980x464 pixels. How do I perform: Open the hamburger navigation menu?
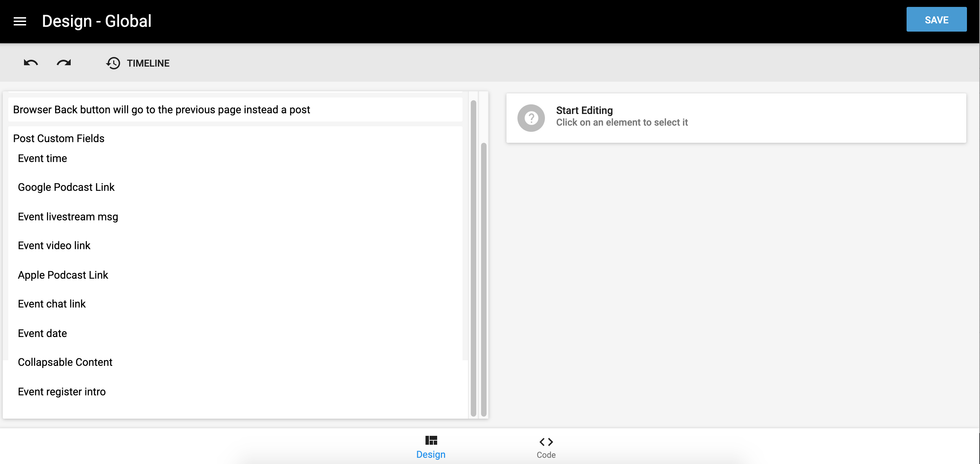(20, 21)
